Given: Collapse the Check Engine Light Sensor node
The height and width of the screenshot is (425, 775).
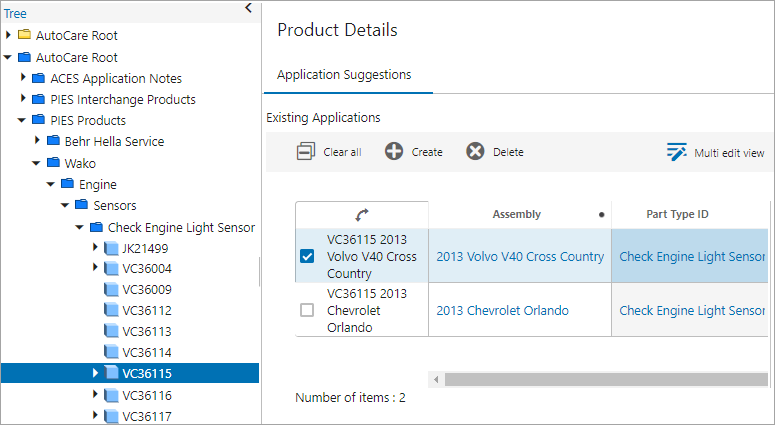Looking at the screenshot, I should tap(80, 226).
